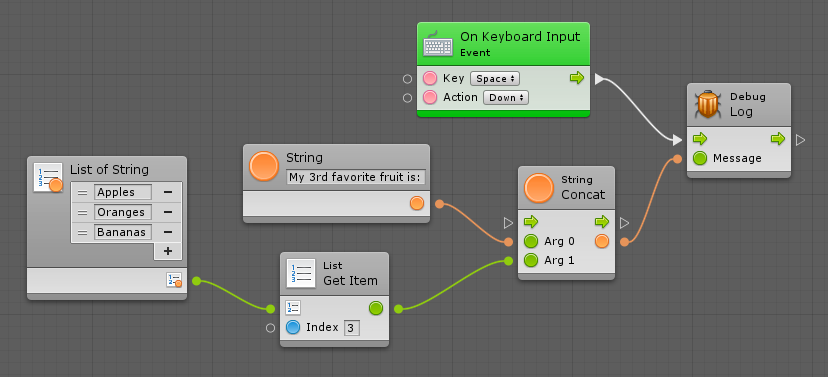Click the Arg 1 green input port
828x377 pixels.
(x=531, y=260)
